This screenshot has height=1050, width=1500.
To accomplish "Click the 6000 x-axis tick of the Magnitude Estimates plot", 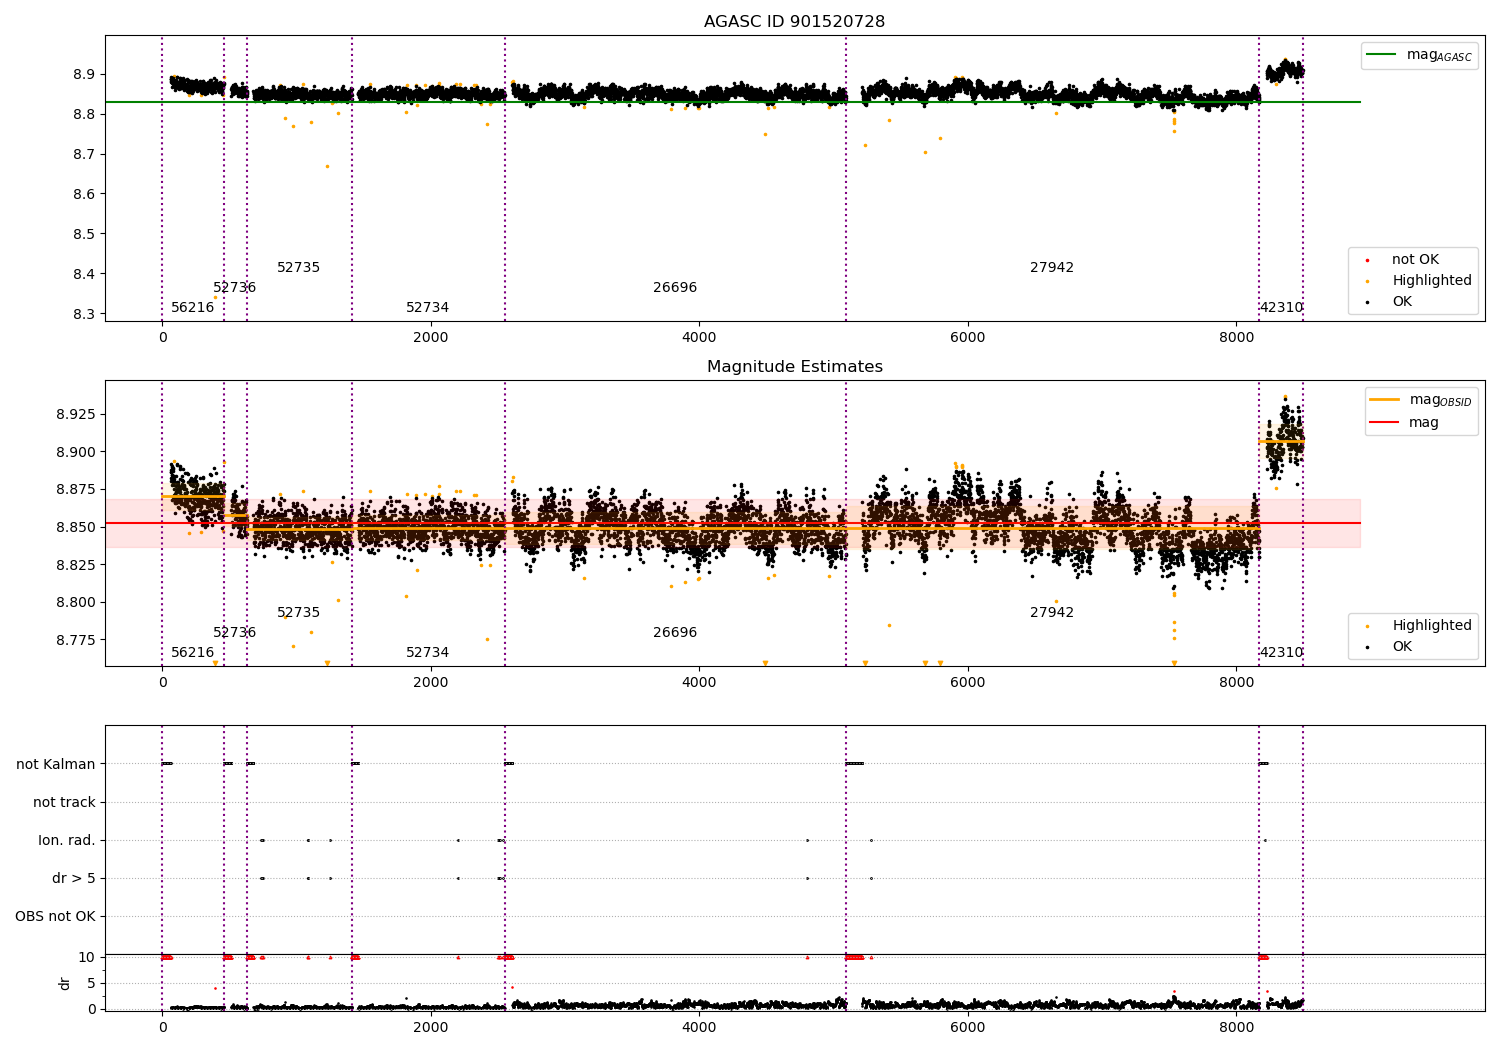I will pos(968,682).
